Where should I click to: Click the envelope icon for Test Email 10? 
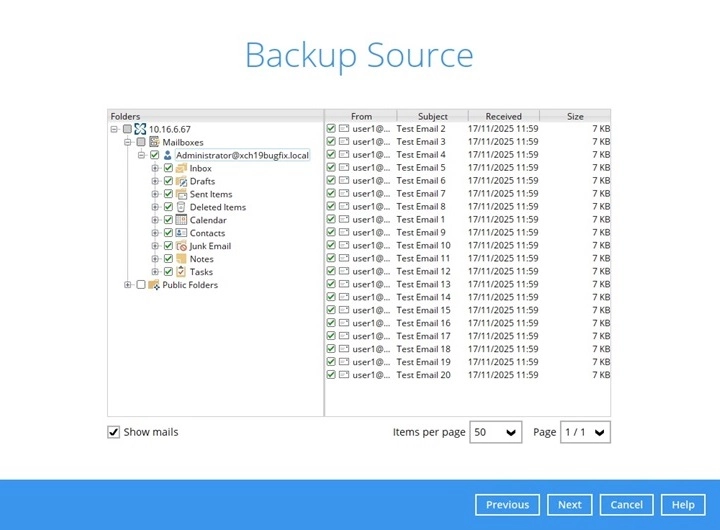[x=344, y=245]
